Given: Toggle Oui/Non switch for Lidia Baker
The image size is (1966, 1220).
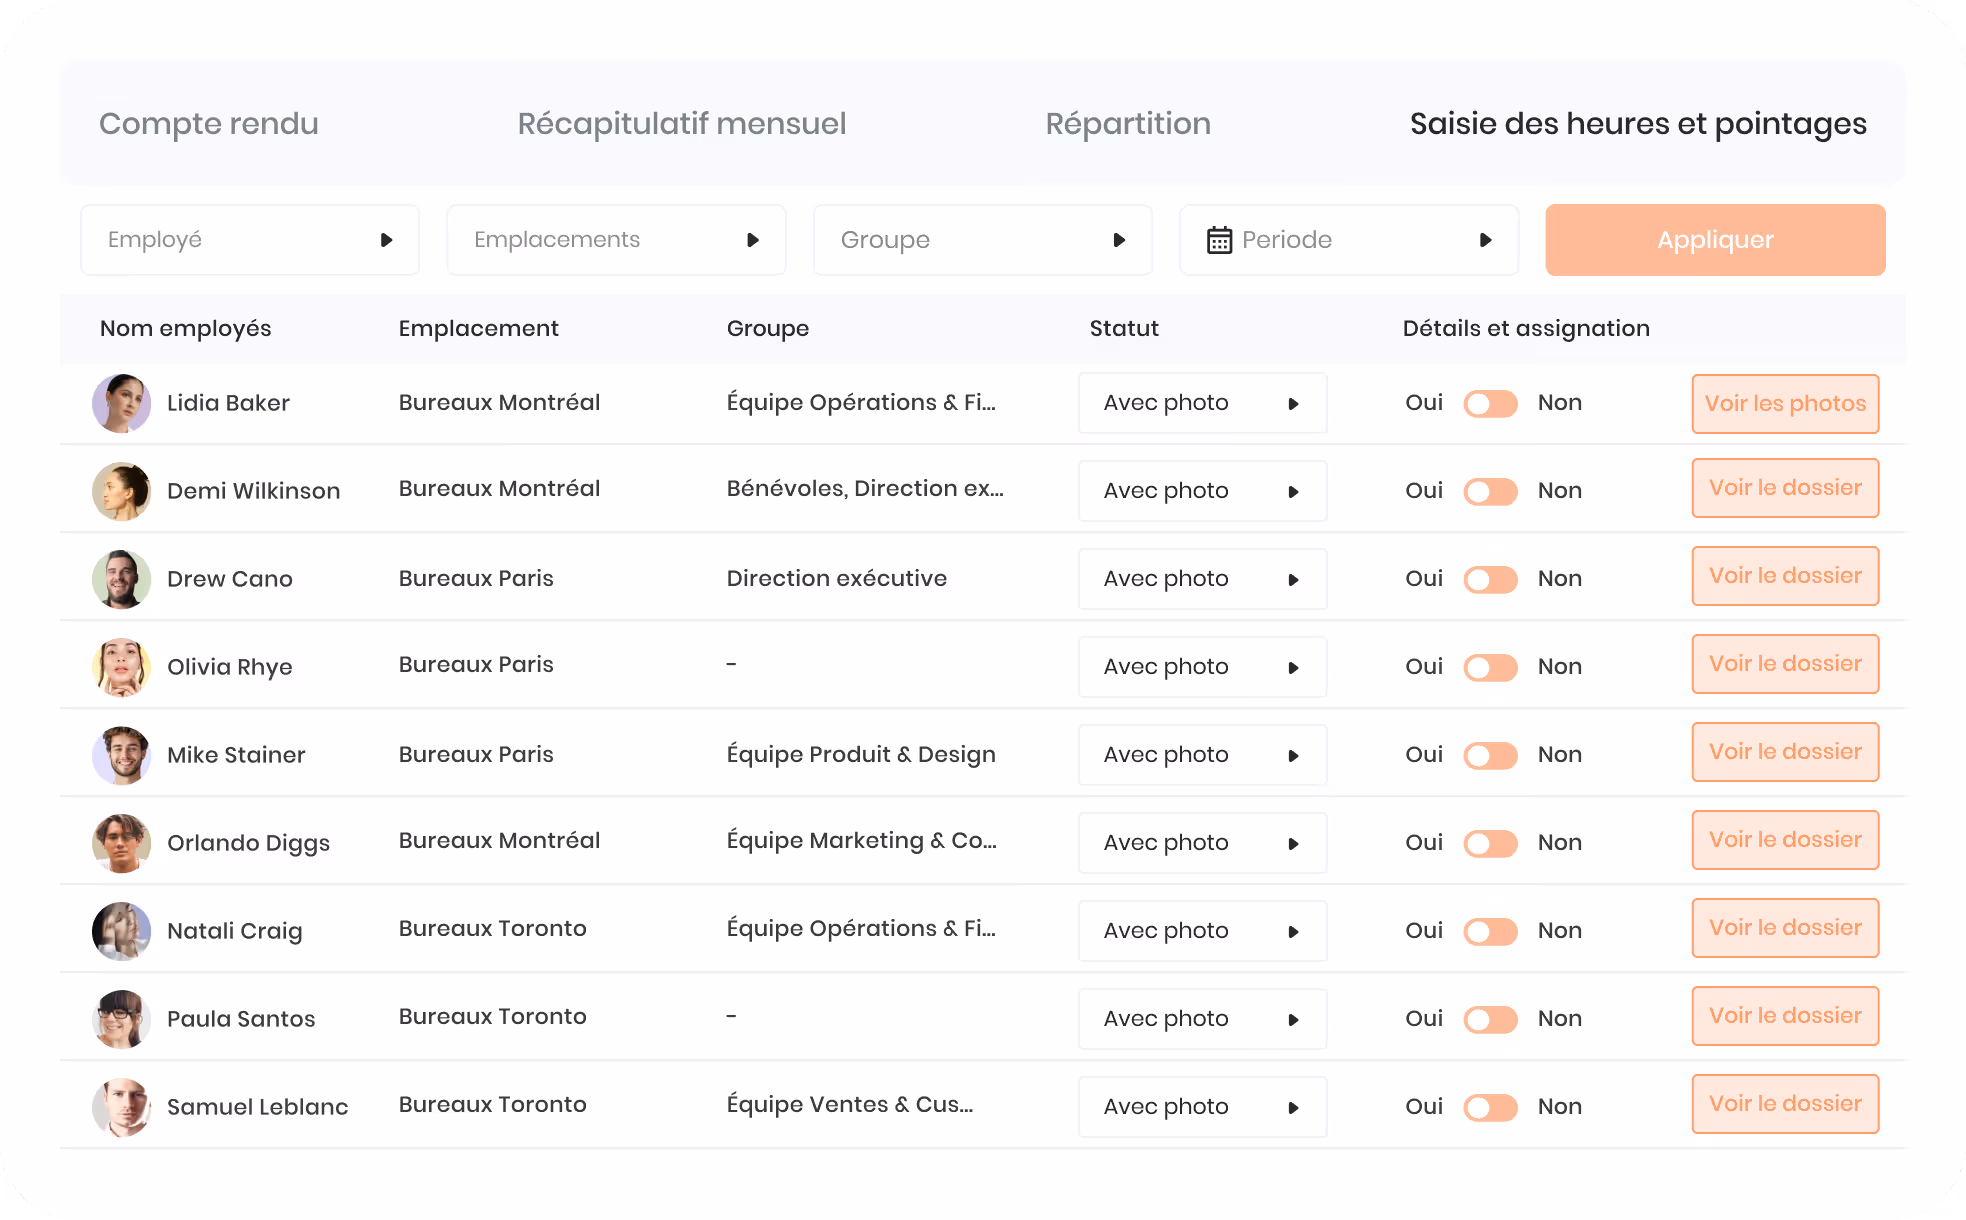Looking at the screenshot, I should 1490,403.
